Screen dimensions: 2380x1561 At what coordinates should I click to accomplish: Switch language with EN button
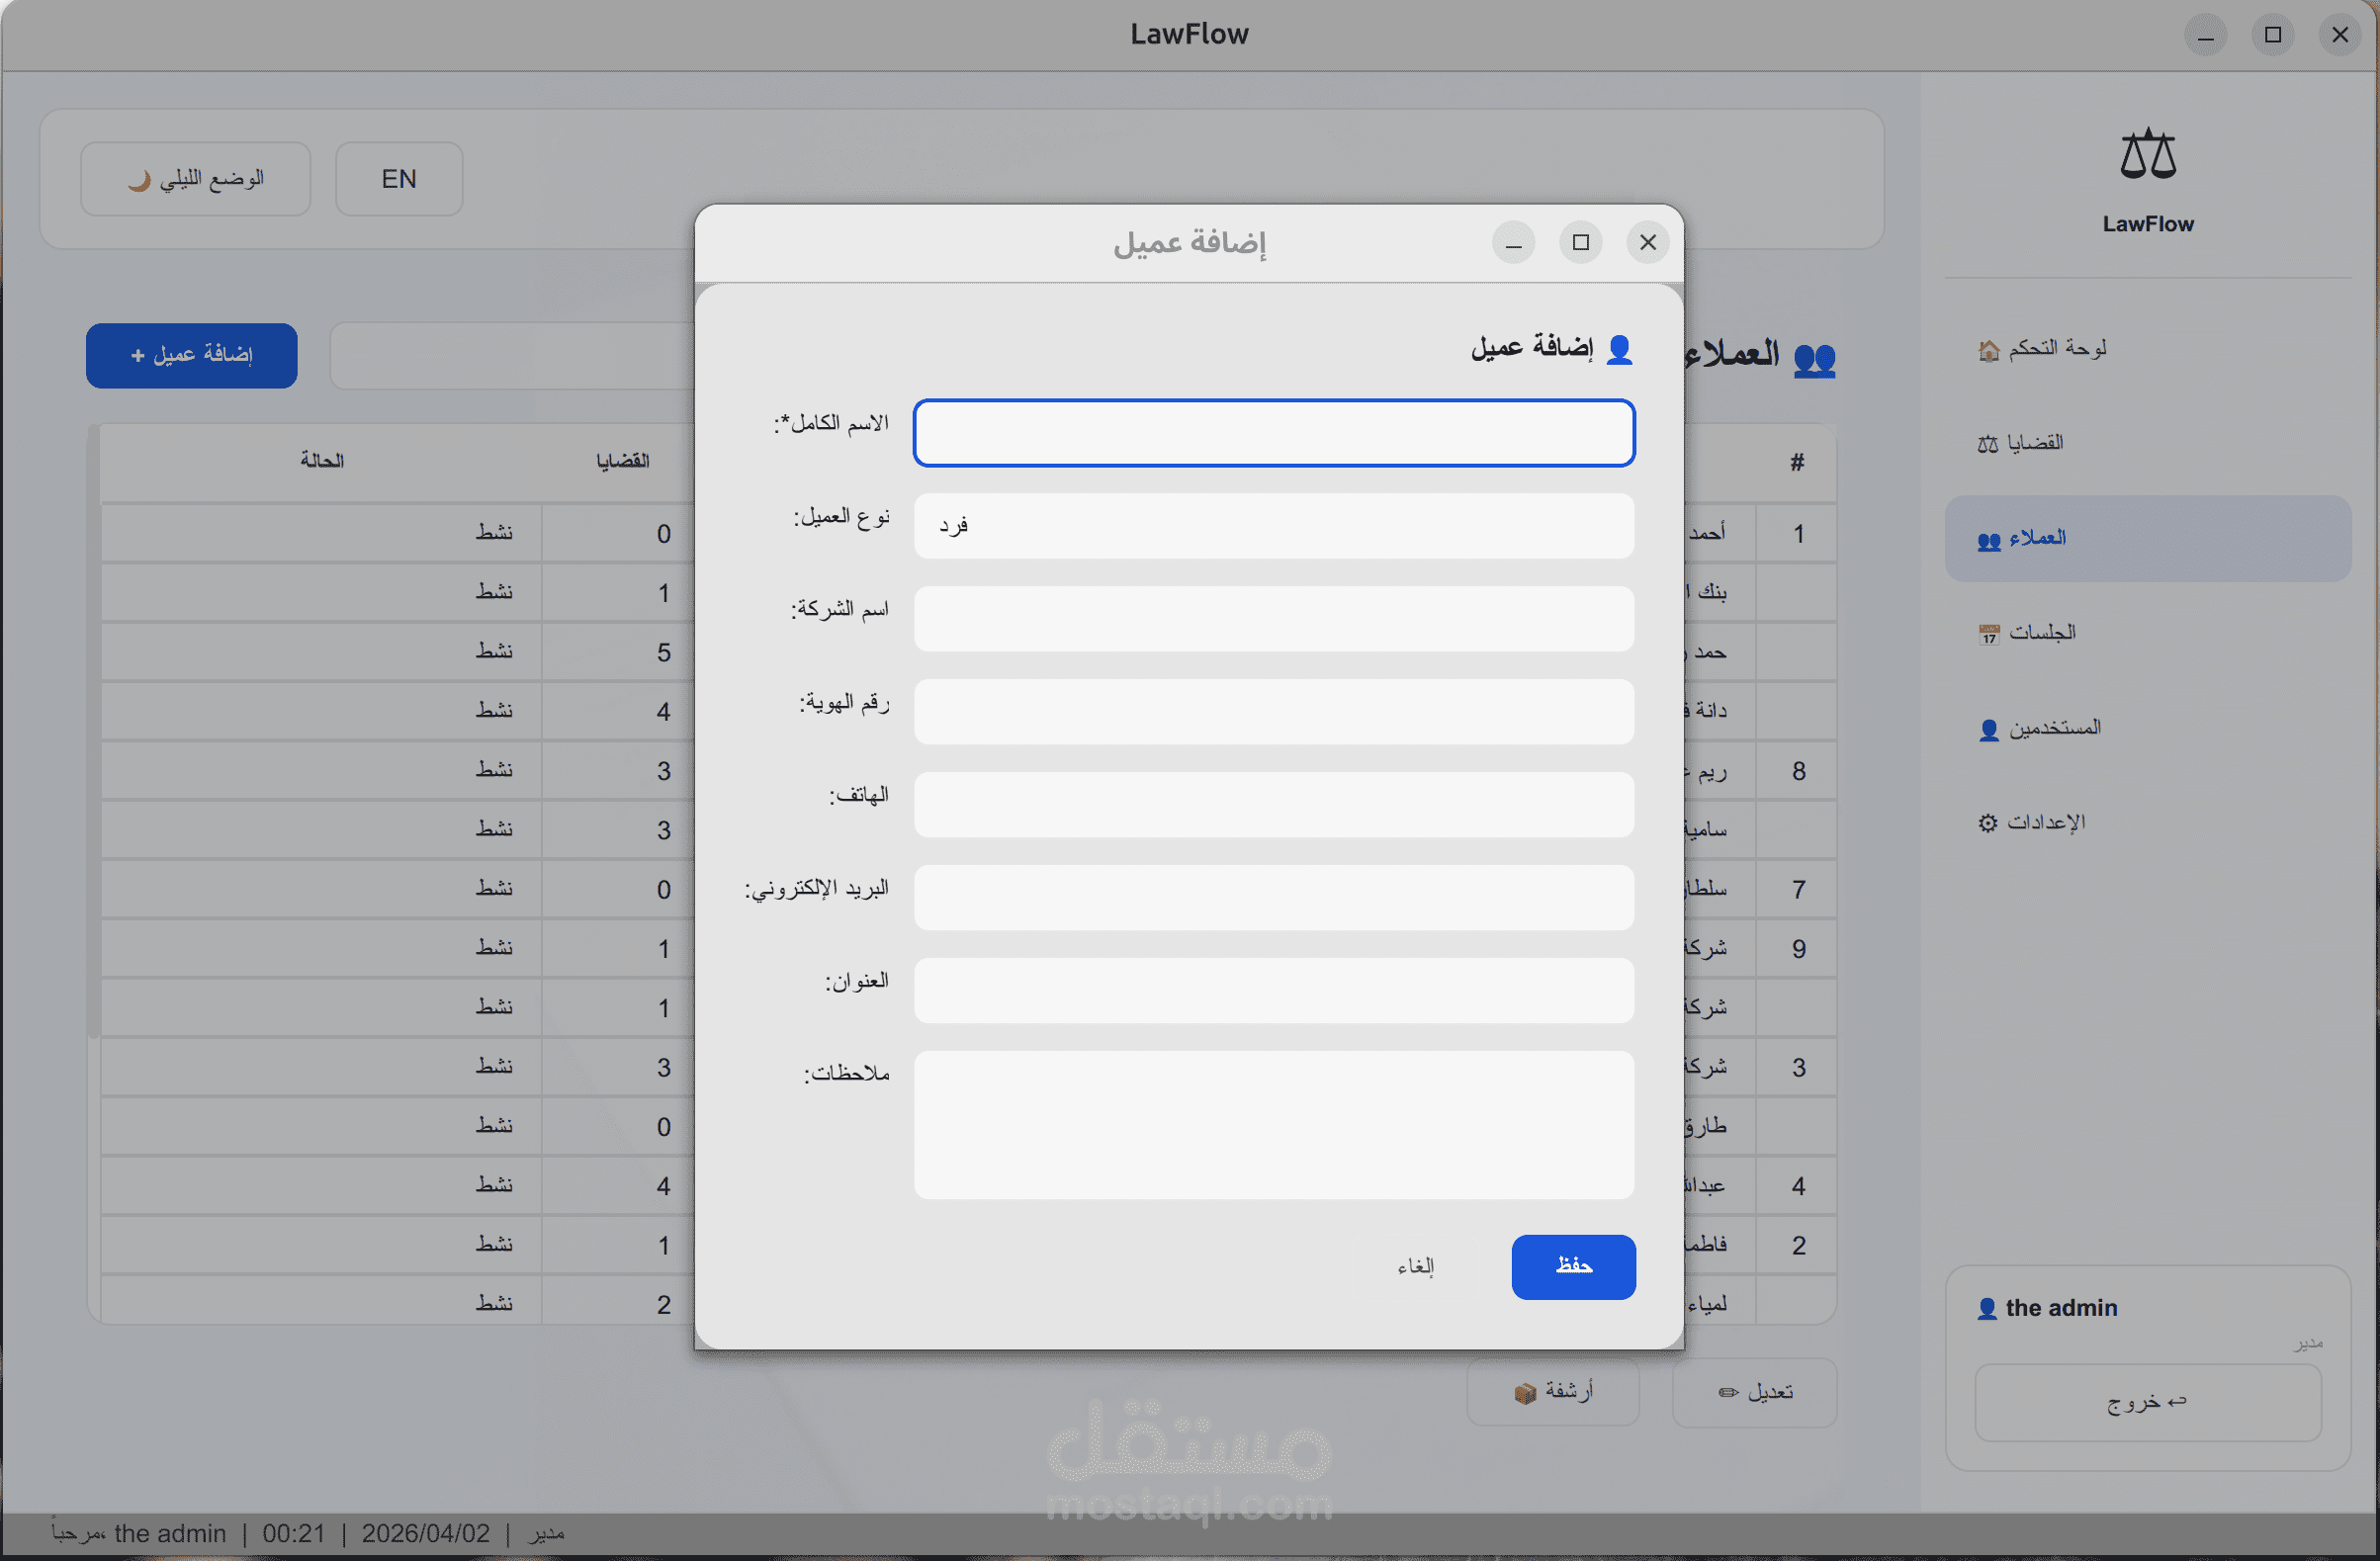click(x=399, y=179)
